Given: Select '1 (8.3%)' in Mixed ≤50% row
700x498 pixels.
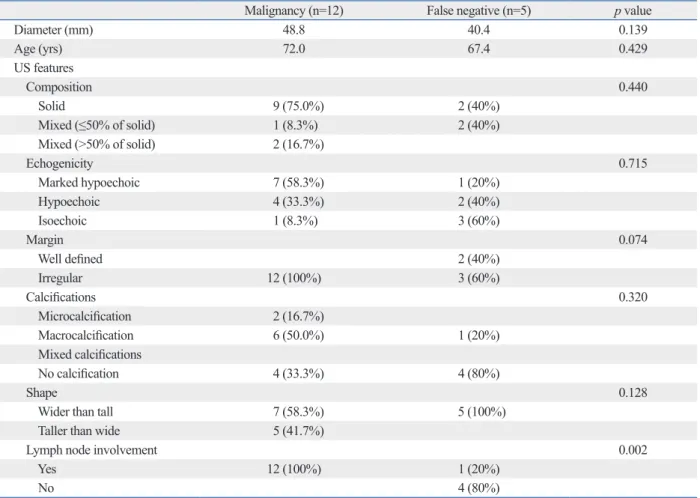Looking at the screenshot, I should pyautogui.click(x=295, y=125).
